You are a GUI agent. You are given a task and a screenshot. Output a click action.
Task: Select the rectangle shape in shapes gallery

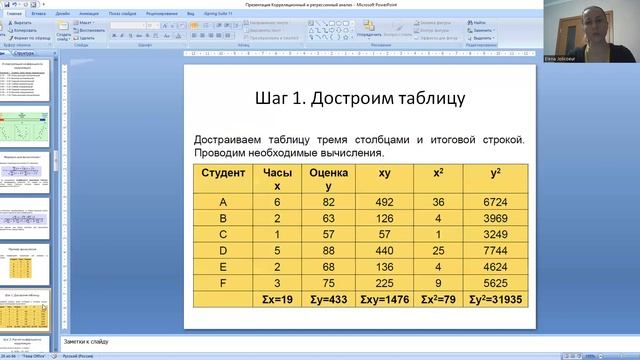coord(331,23)
